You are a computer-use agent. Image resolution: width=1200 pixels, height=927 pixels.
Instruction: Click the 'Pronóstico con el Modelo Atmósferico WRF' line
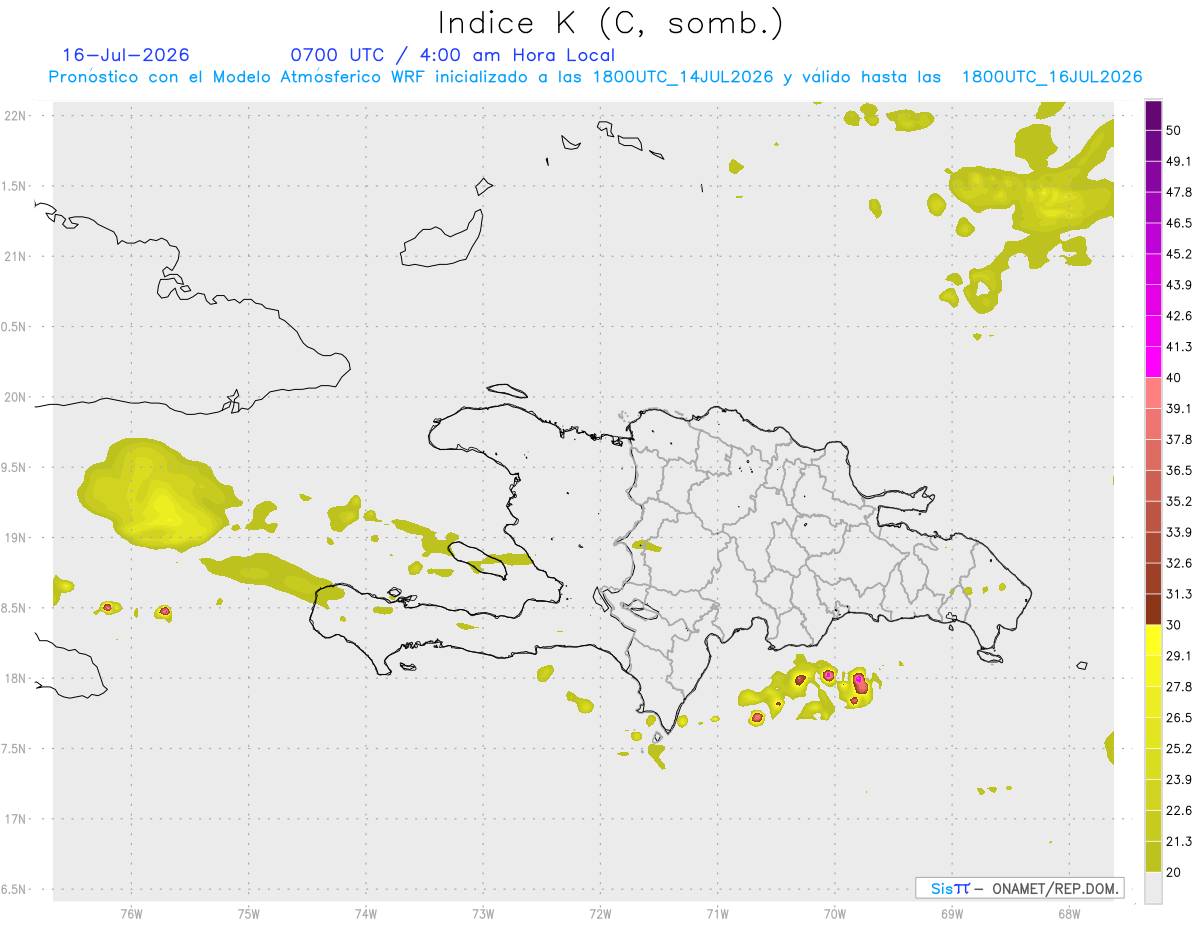coord(595,77)
